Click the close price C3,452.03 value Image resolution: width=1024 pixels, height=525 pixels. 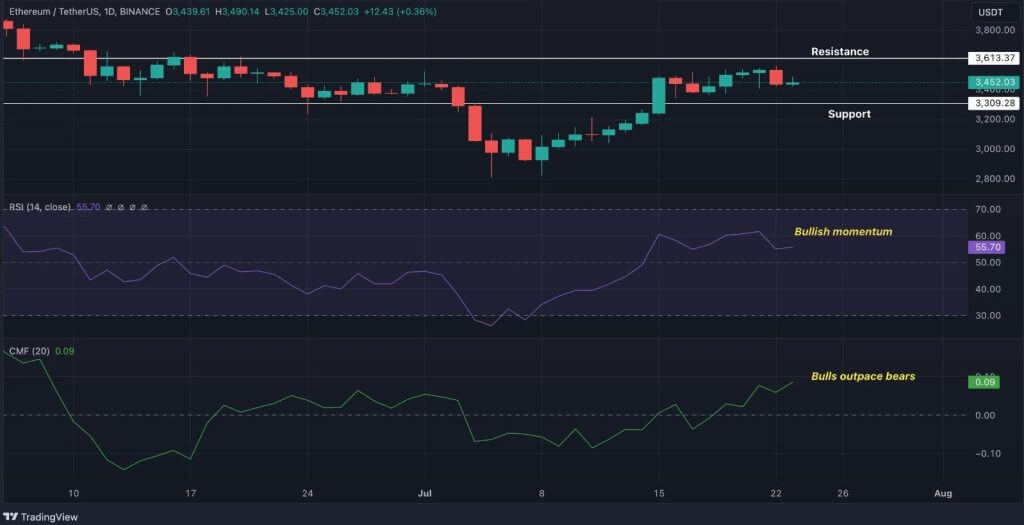click(x=334, y=12)
